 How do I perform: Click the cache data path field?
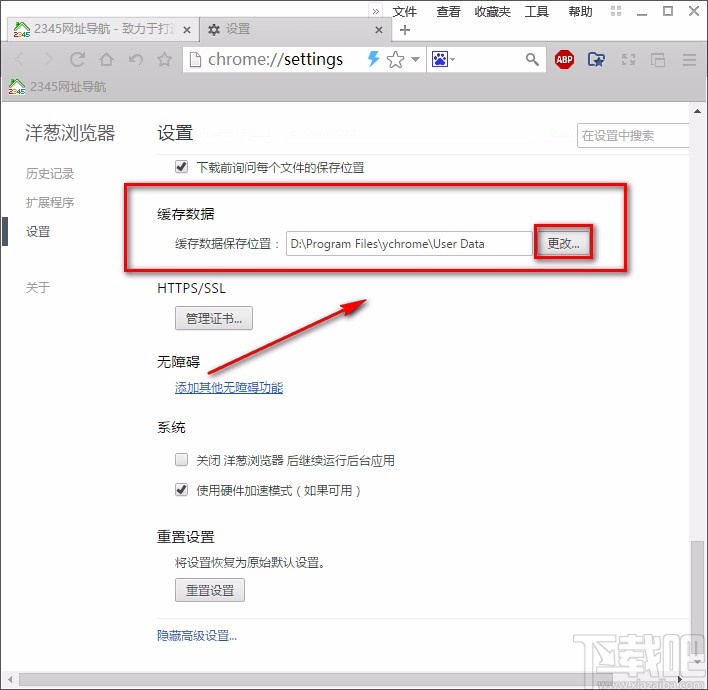409,244
